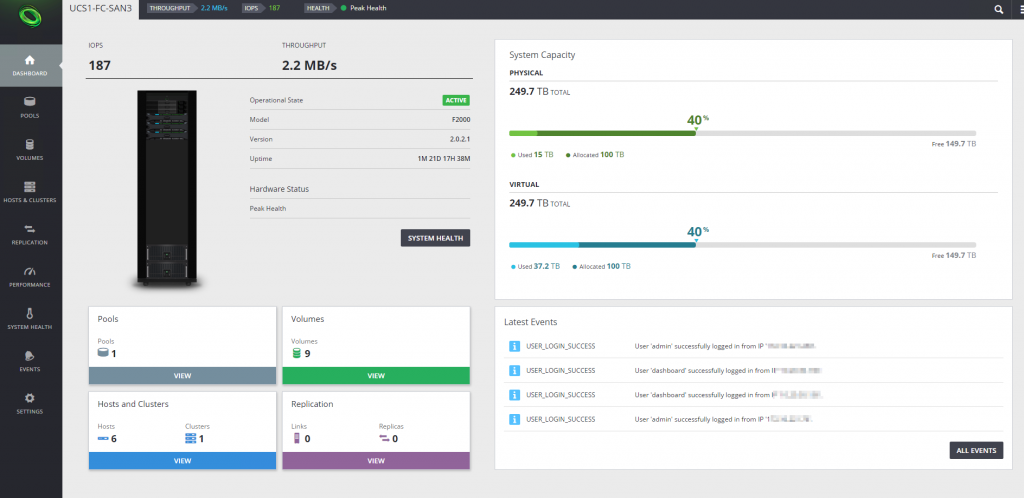The height and width of the screenshot is (498, 1024).
Task: Click the ACTIVE operational state badge
Action: click(456, 101)
